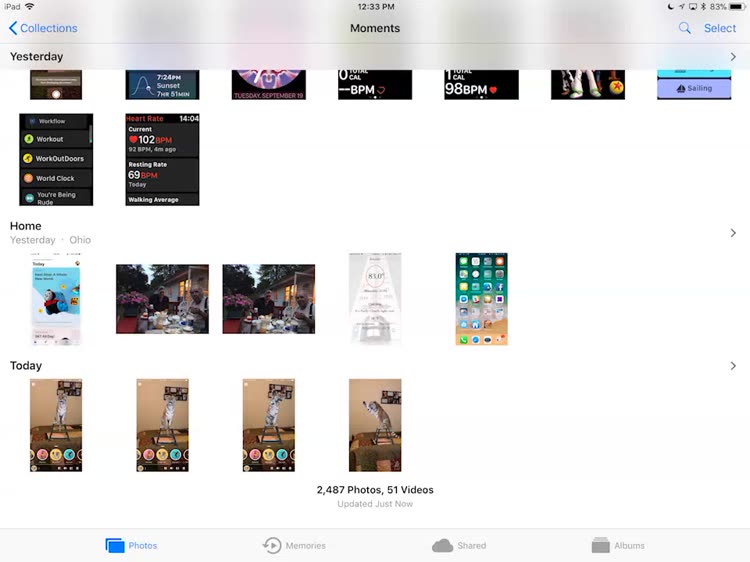
Task: Open the first cat photo under Today
Action: pos(56,425)
